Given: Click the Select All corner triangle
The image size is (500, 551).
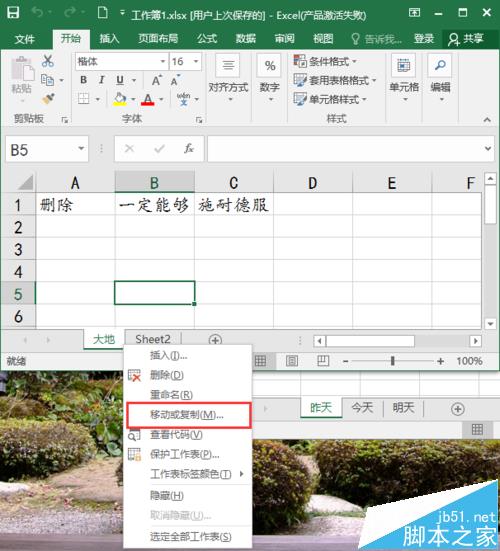Looking at the screenshot, I should pos(26,182).
